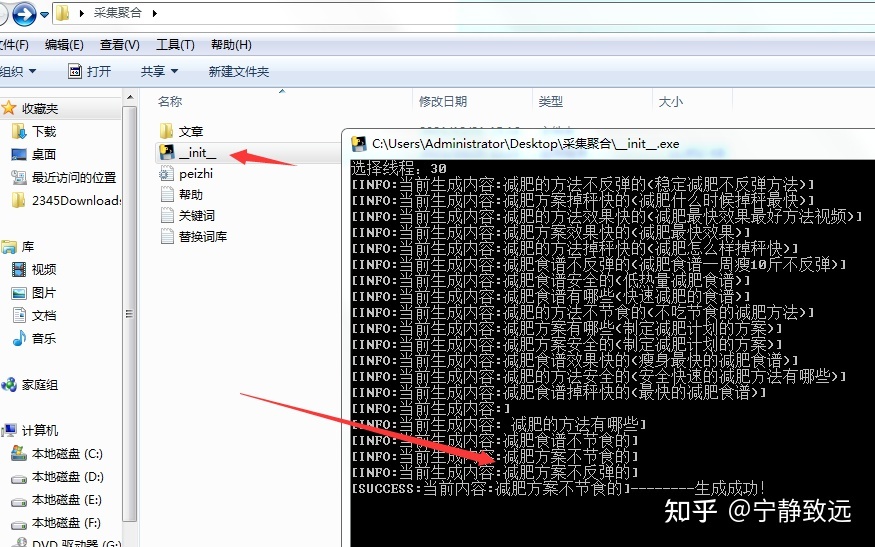
Task: Click console line 减肥食谱掉秤快的<最快的减肥食谱>
Action: (x=559, y=393)
